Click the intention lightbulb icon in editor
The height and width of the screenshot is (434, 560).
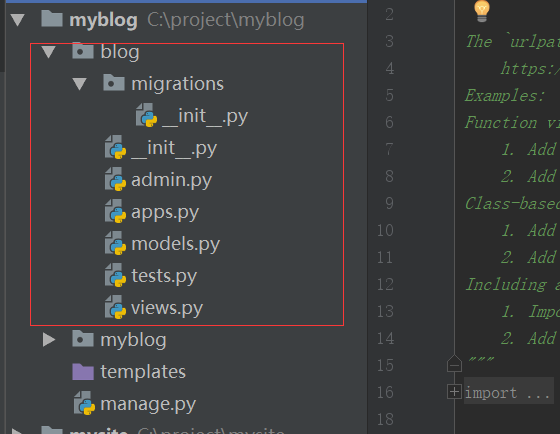[x=481, y=11]
